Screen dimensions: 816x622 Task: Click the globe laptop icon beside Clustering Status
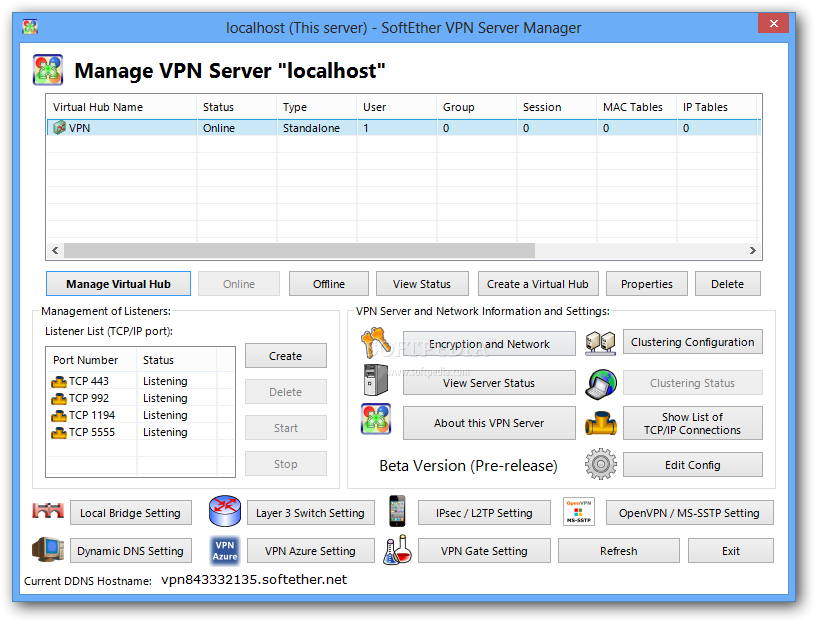pyautogui.click(x=601, y=384)
